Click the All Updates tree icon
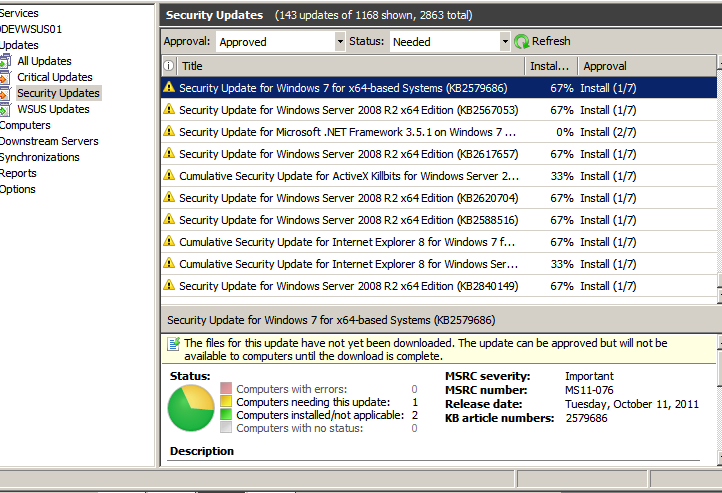Viewport: 722px width, 493px height. 5,61
